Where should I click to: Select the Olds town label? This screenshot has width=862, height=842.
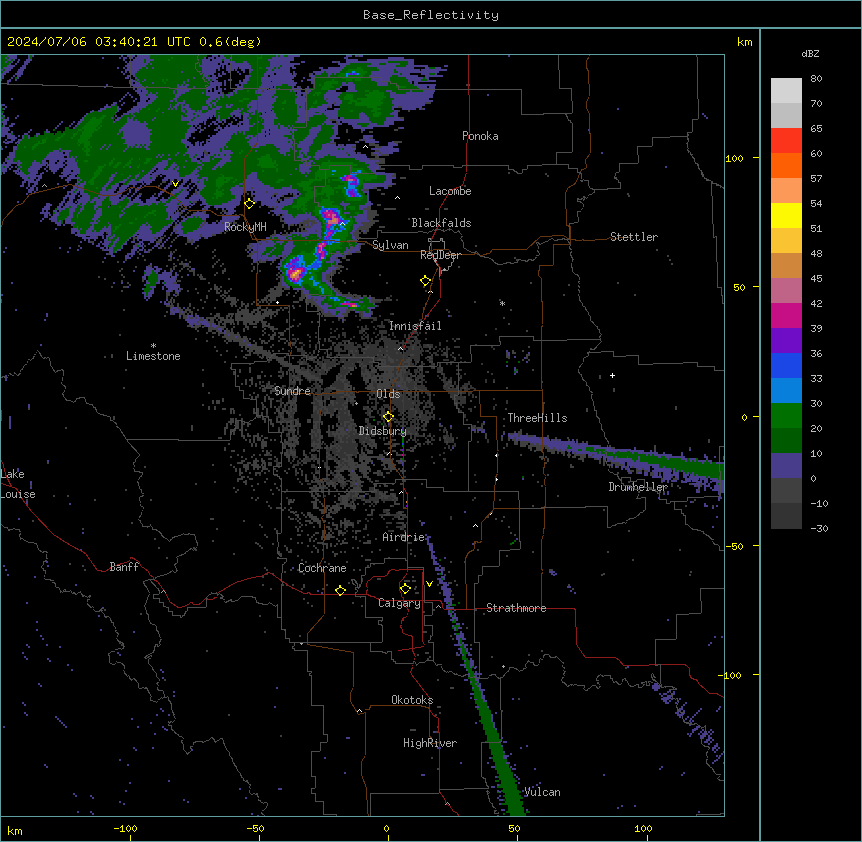coord(388,394)
